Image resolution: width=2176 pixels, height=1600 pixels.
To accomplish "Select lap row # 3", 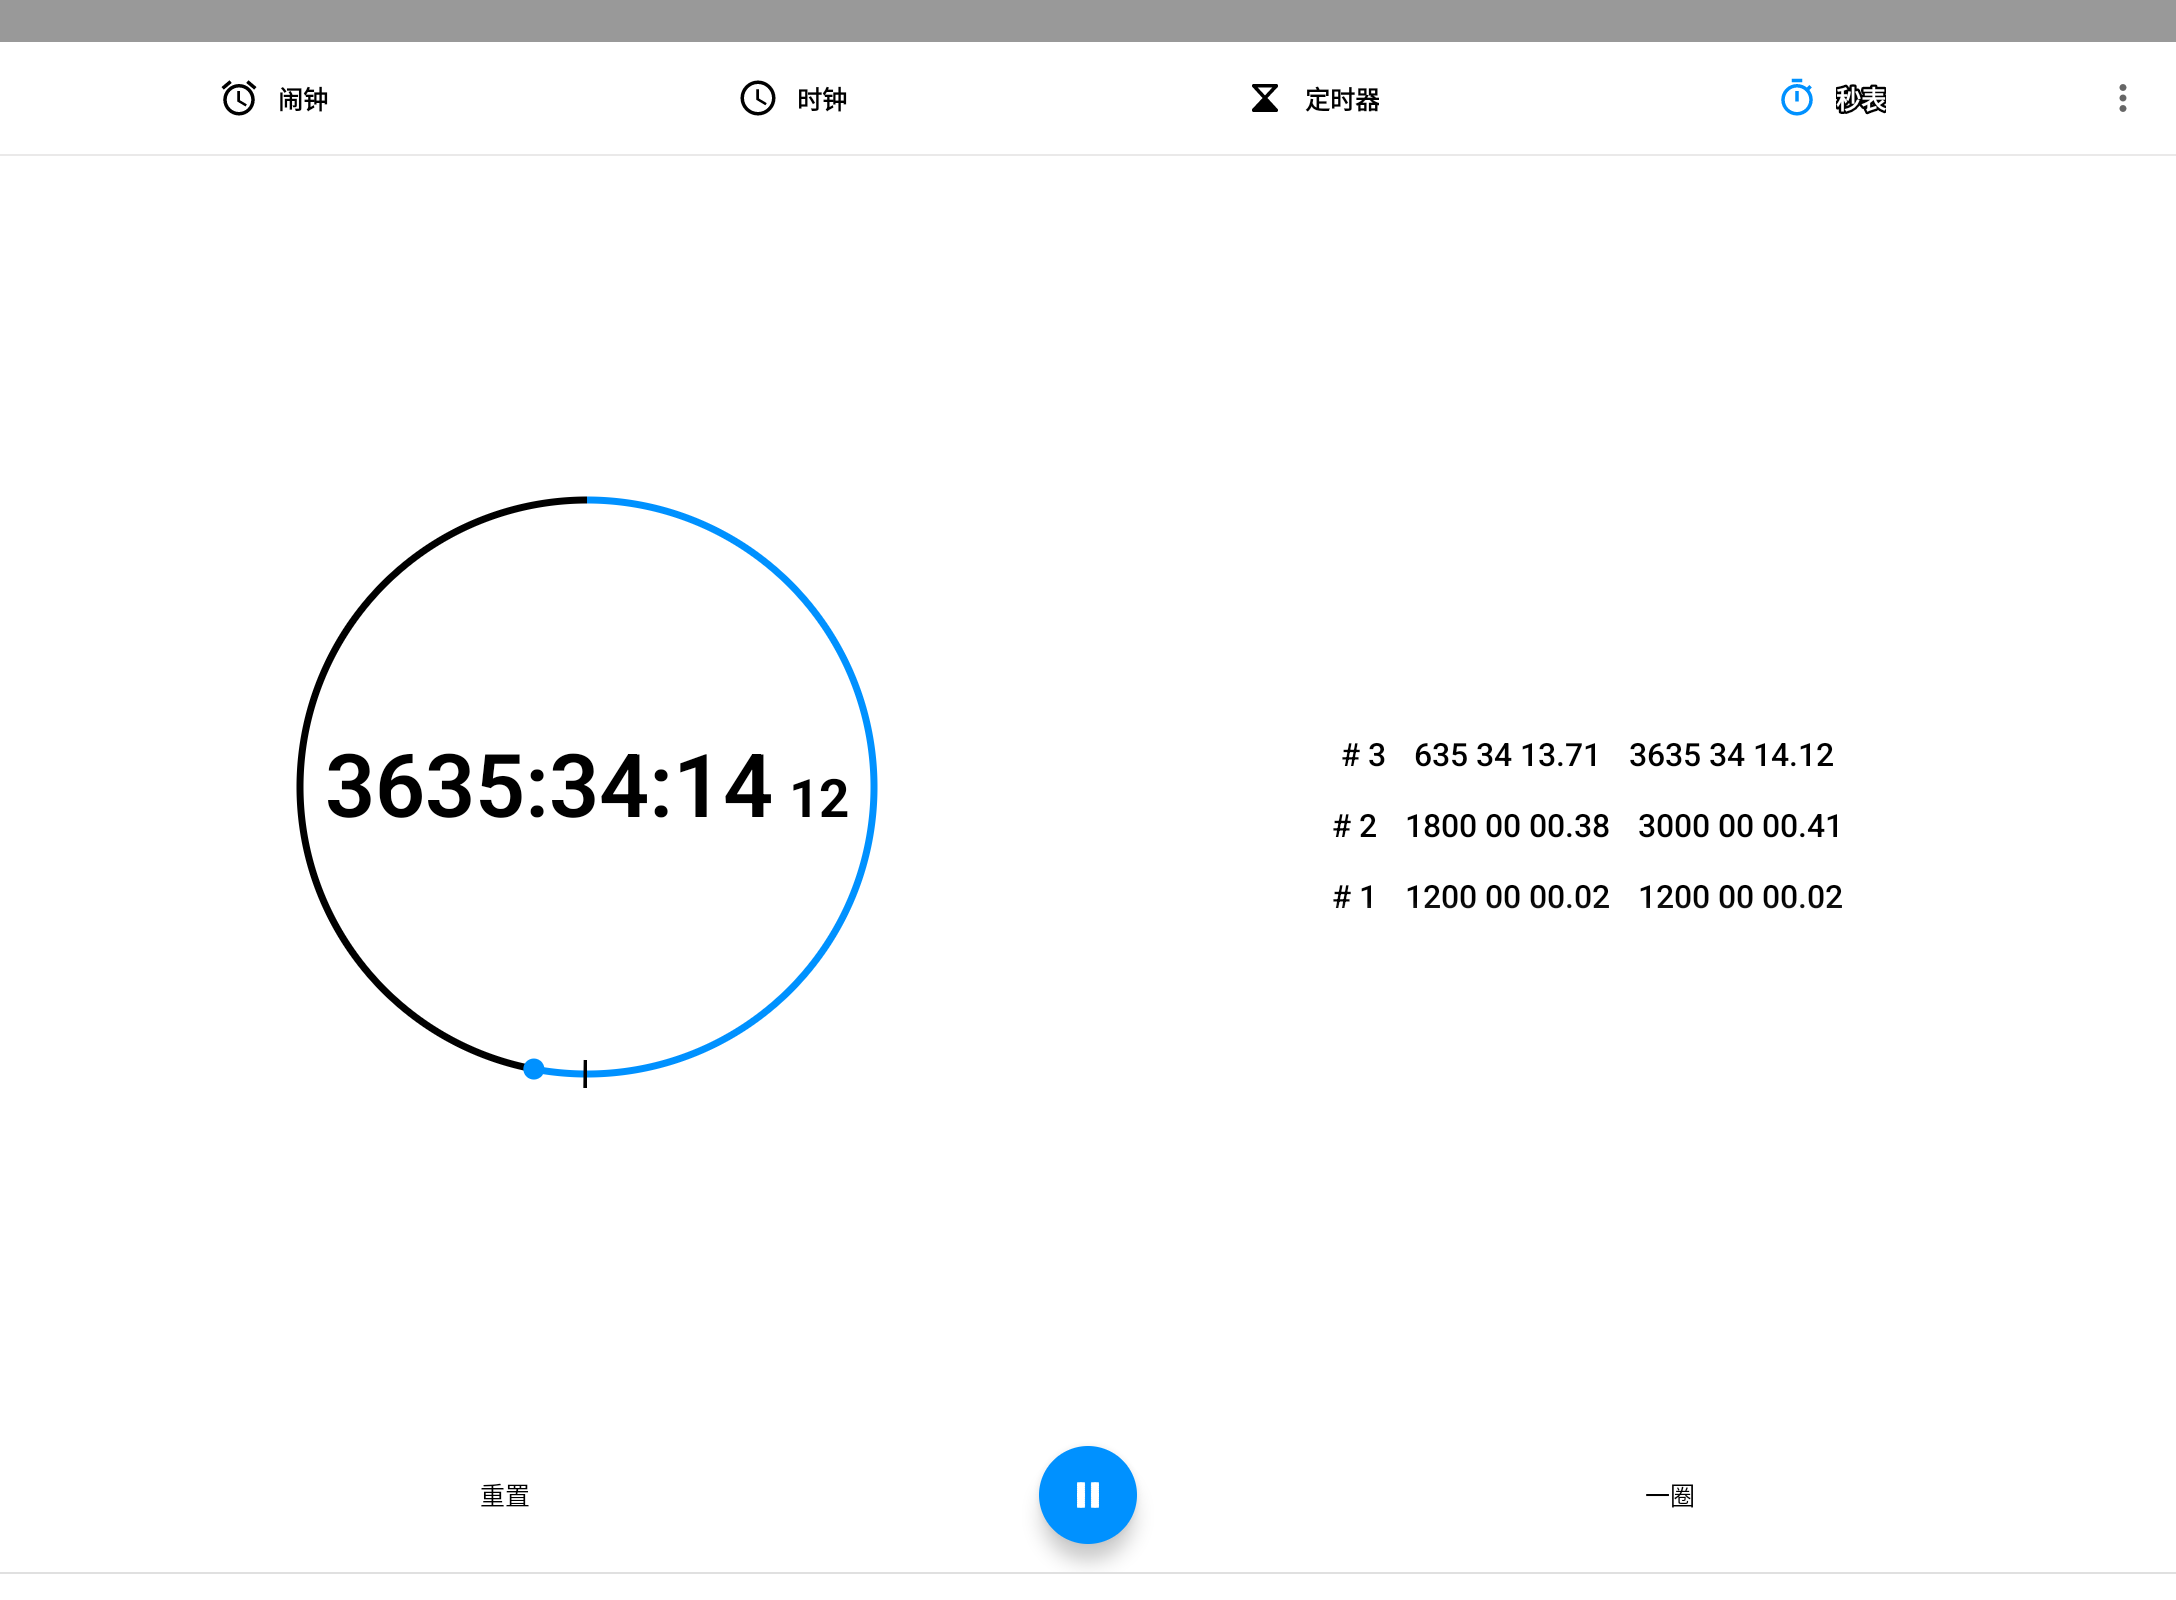I will pos(1588,755).
